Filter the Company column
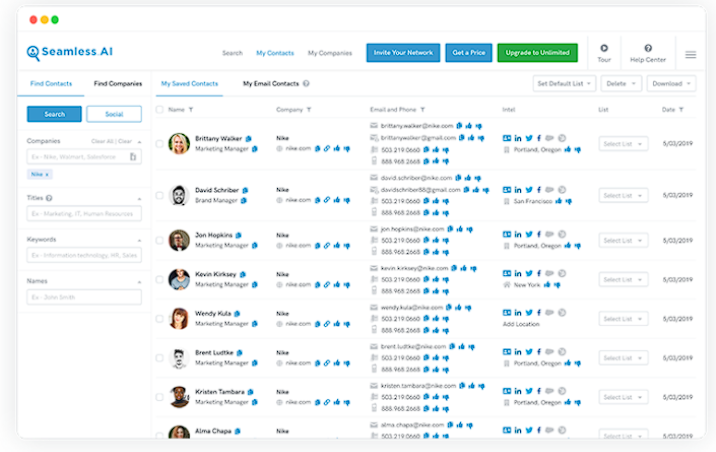 309,110
